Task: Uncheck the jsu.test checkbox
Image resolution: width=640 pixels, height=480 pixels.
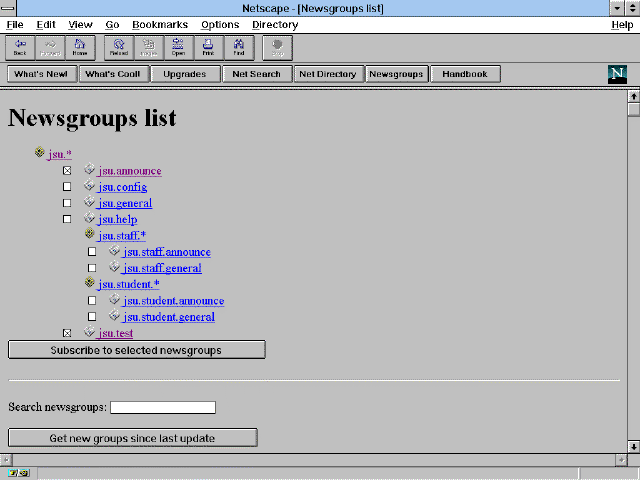Action: (67, 333)
